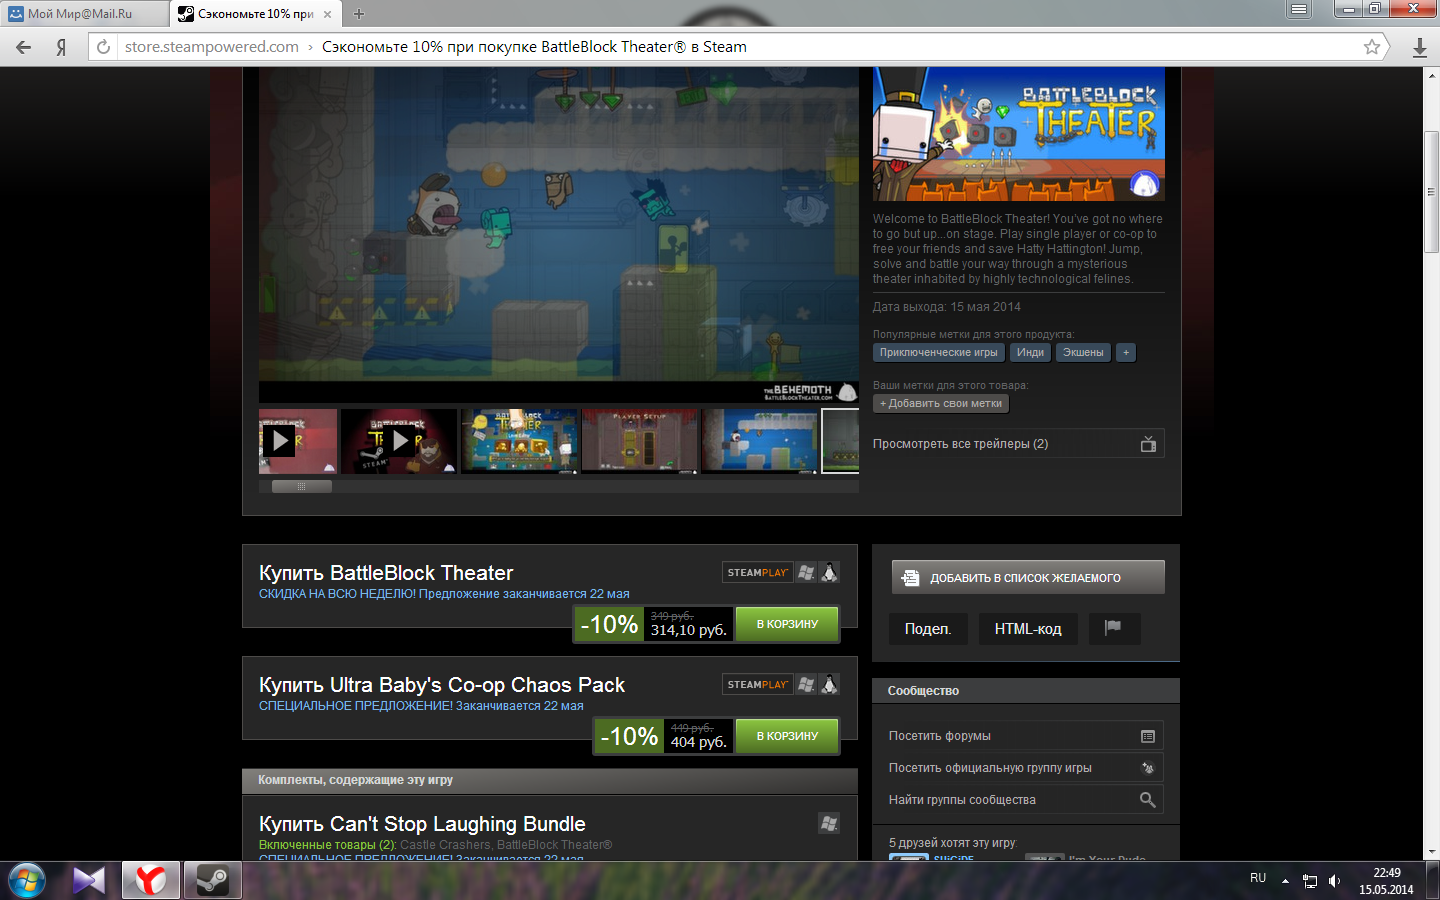Show hidden tray icons arrow
Screen dimensions: 1440x900
pyautogui.click(x=1285, y=881)
